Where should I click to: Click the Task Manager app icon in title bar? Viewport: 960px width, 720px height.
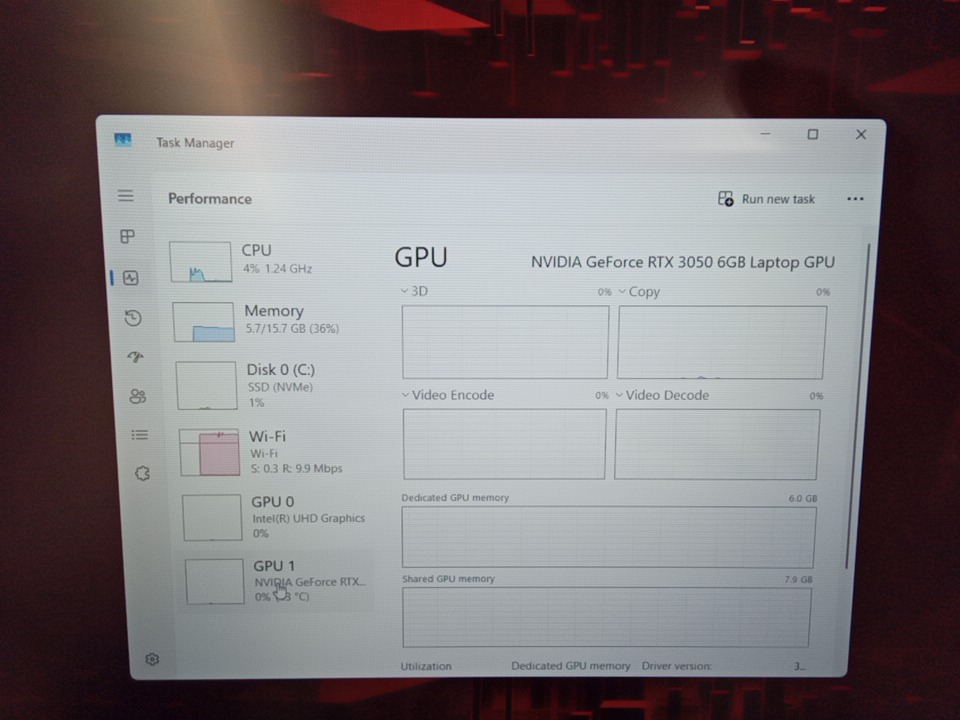123,140
